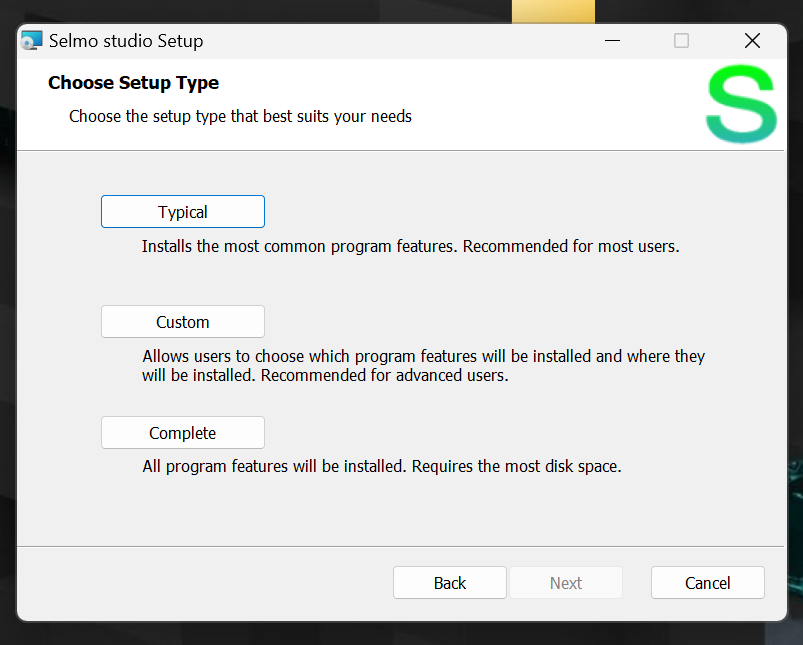Image resolution: width=803 pixels, height=645 pixels.
Task: Click the 'Choose Setup Type' heading
Action: click(133, 83)
